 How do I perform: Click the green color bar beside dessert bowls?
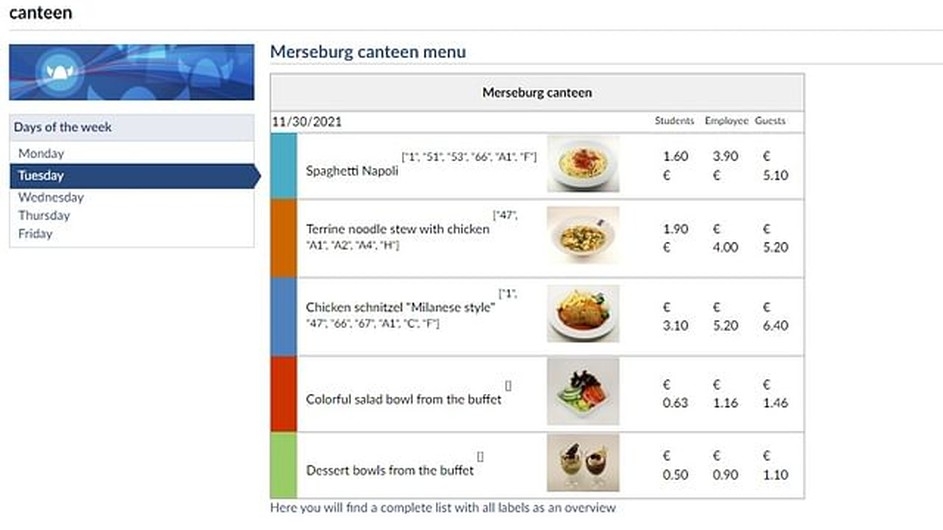pyautogui.click(x=284, y=465)
